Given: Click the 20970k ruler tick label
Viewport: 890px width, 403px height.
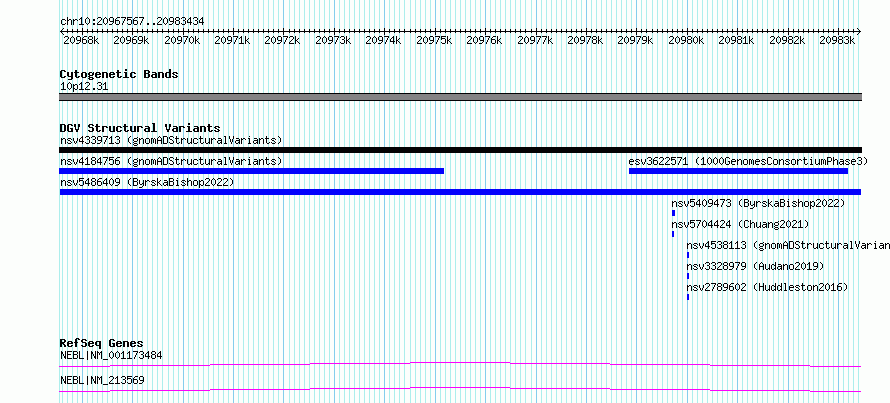Looking at the screenshot, I should pos(182,40).
